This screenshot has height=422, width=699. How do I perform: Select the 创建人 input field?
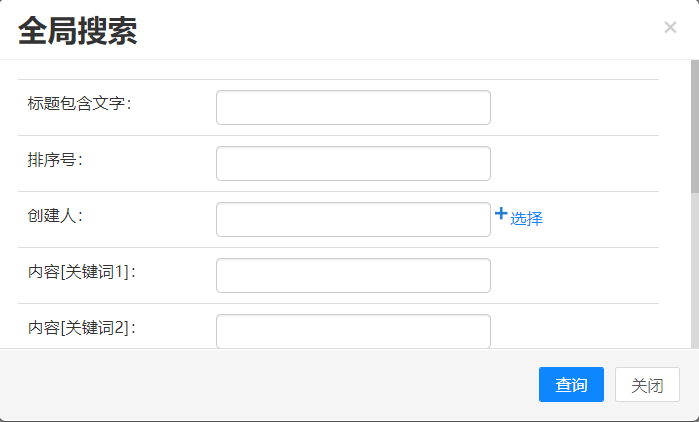(353, 220)
